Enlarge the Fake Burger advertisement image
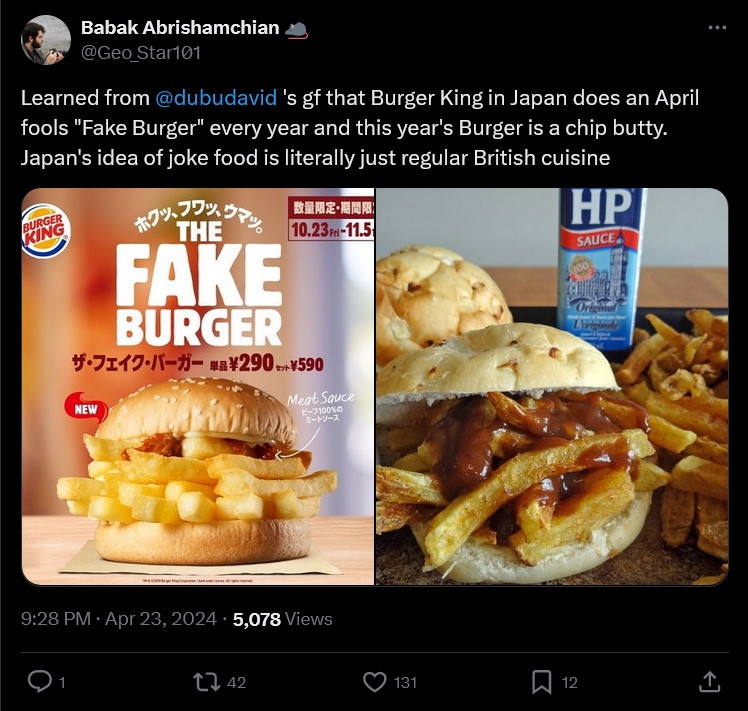 click(198, 386)
